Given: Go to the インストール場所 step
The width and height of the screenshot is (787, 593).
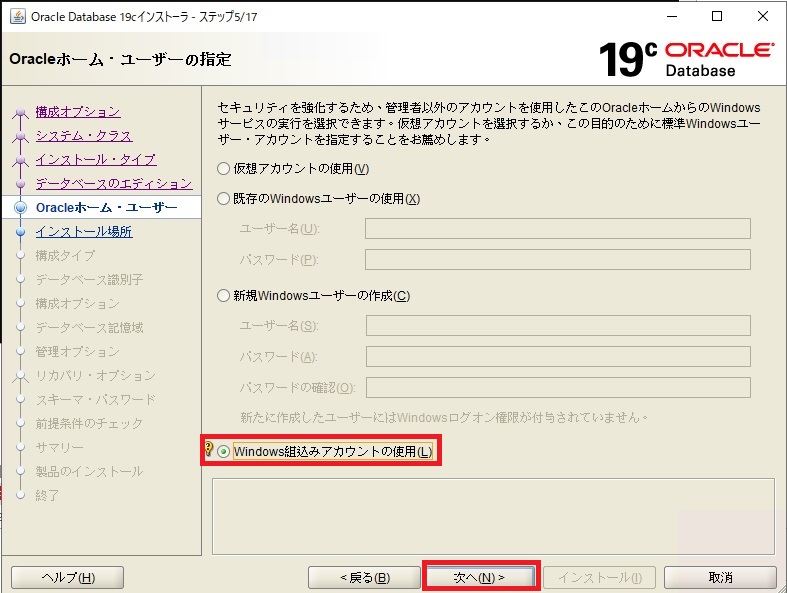Looking at the screenshot, I should coord(84,231).
